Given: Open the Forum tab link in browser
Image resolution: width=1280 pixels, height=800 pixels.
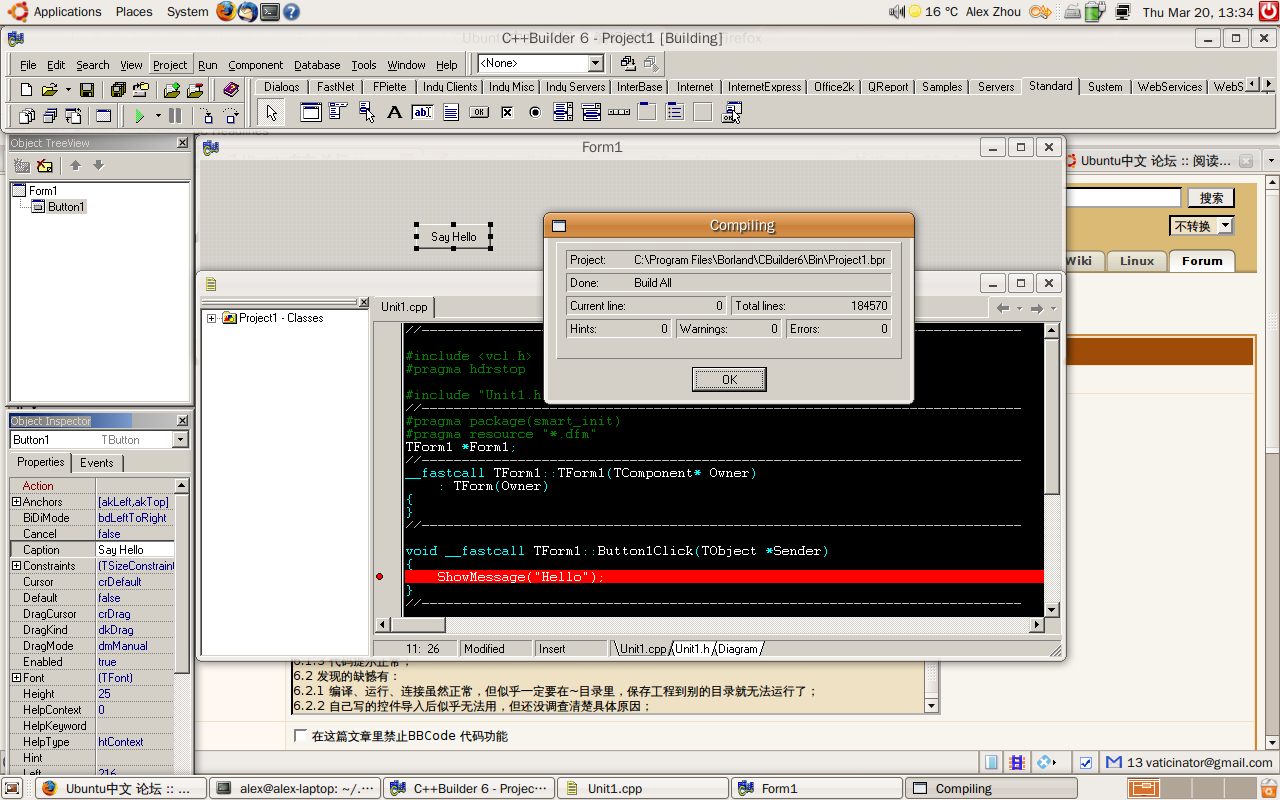Looking at the screenshot, I should [x=1202, y=261].
